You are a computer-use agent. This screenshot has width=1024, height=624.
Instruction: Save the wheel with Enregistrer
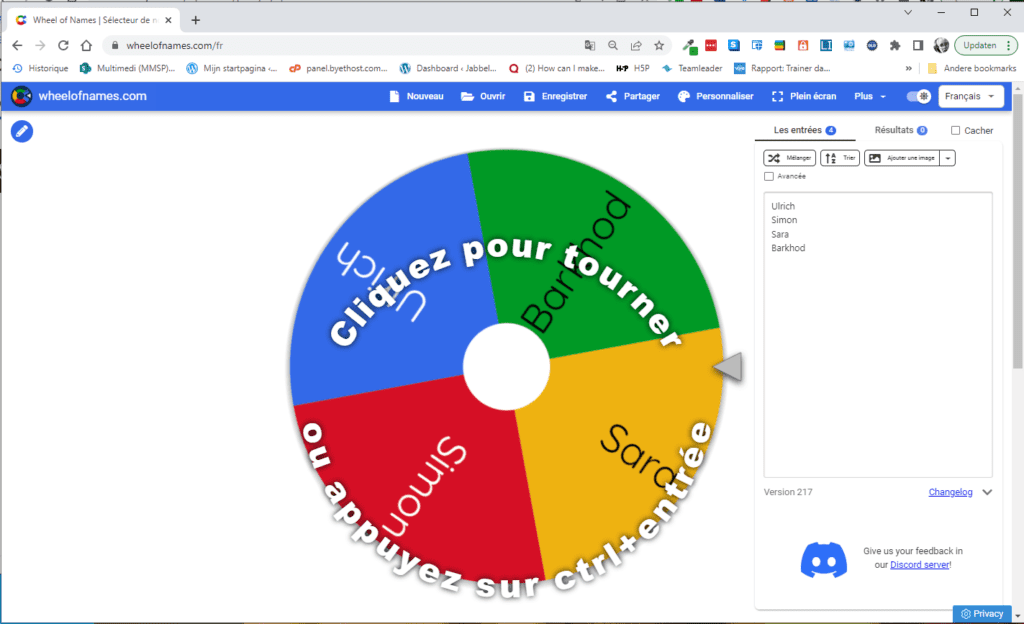tap(556, 96)
